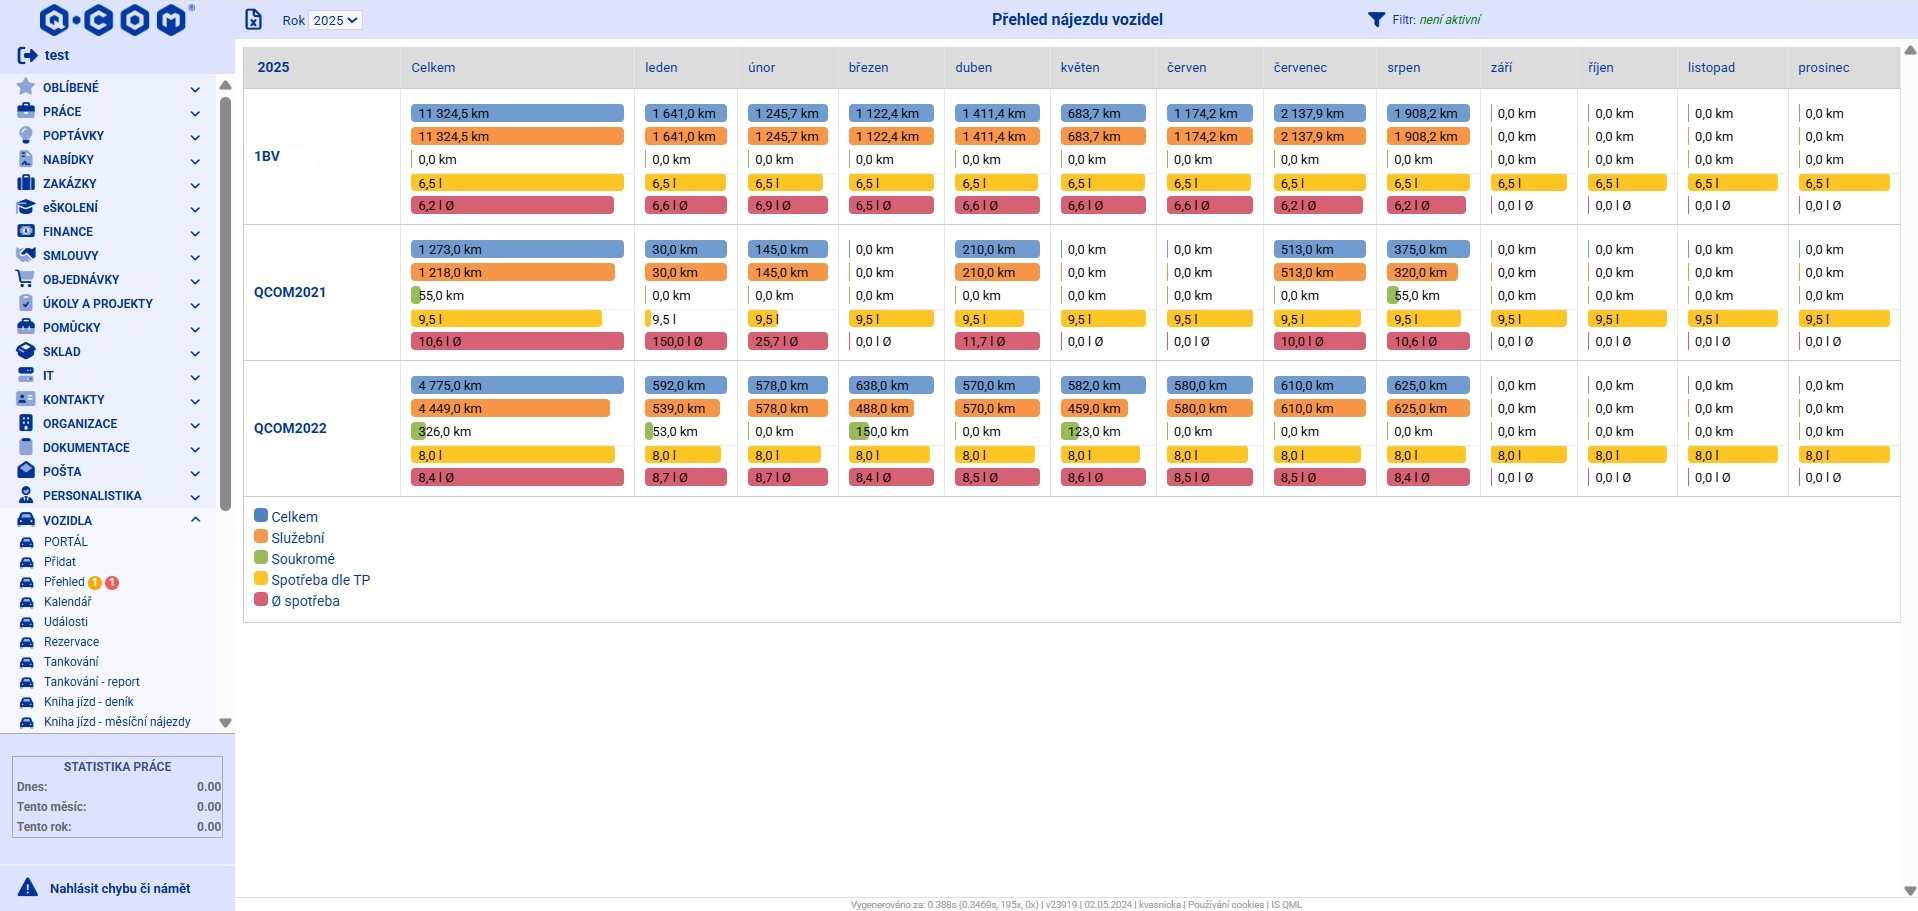Click the blue Celkem legend swatch
Image resolution: width=1918 pixels, height=911 pixels.
click(261, 516)
